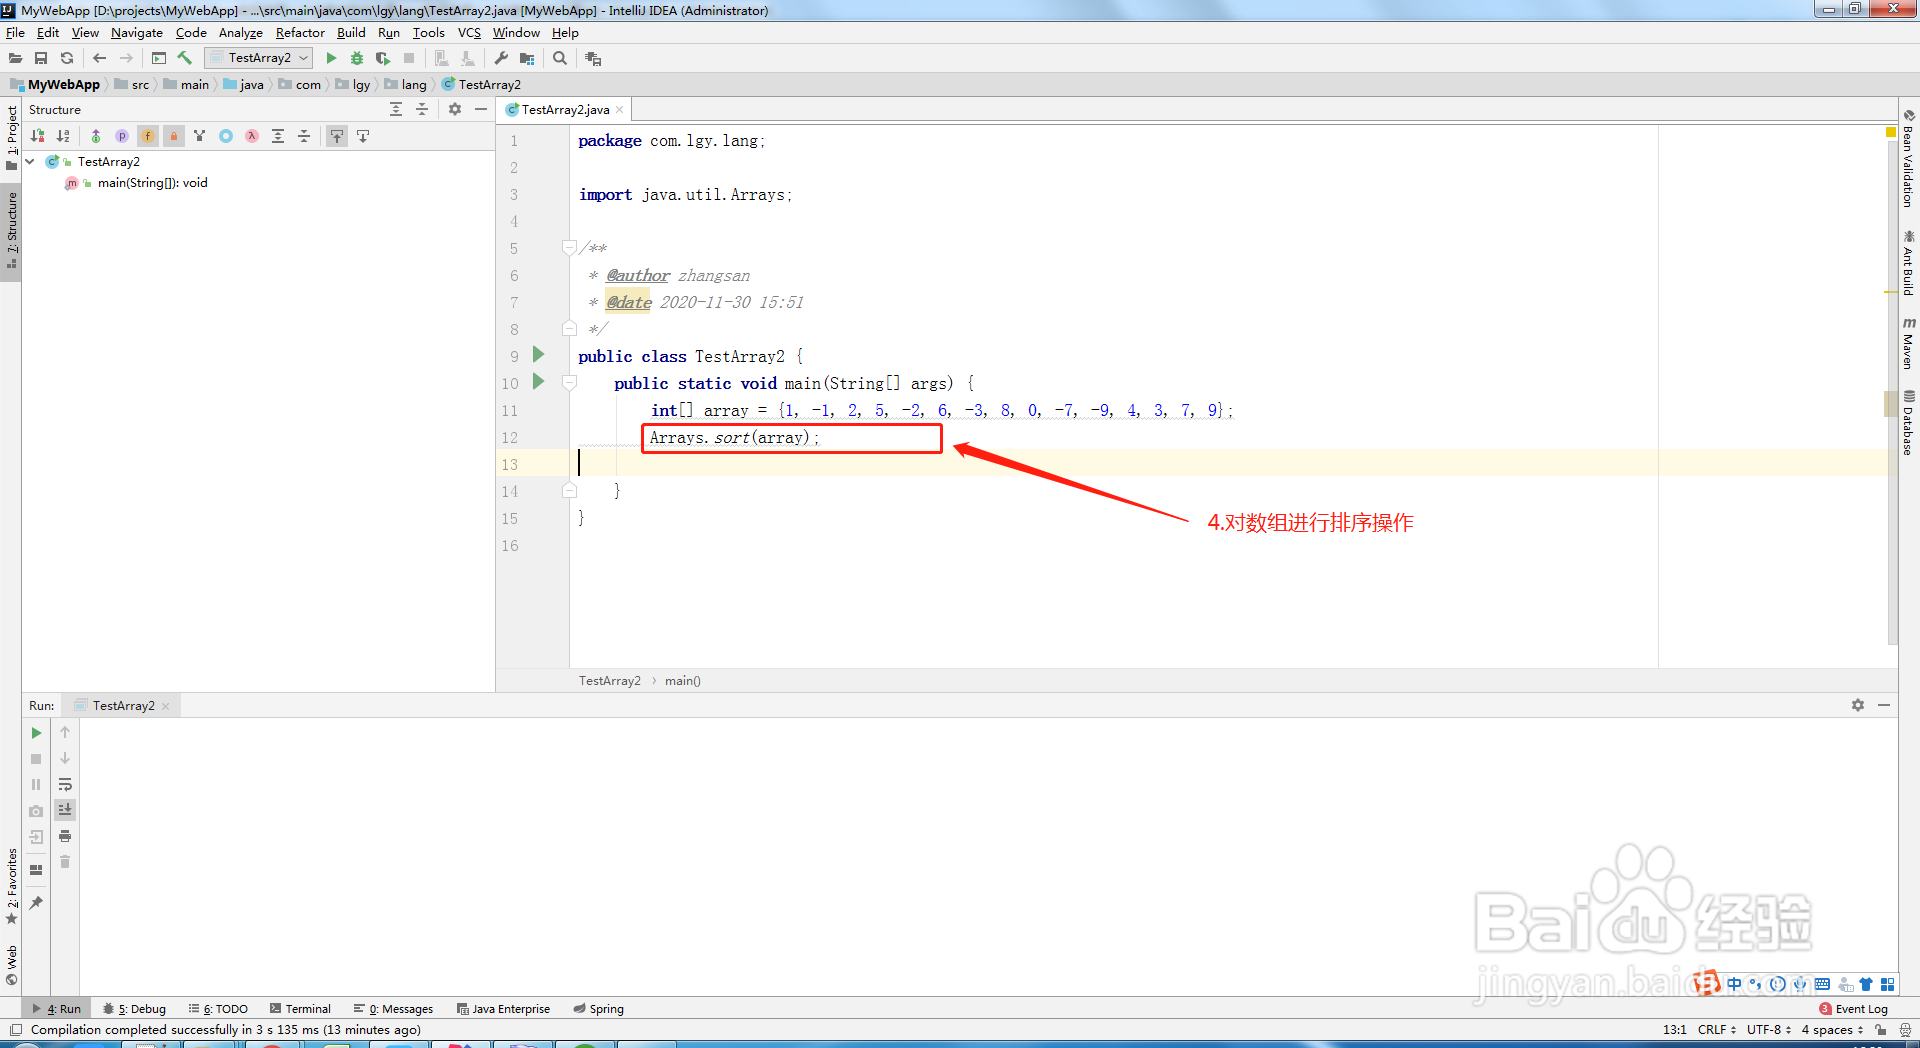Image resolution: width=1920 pixels, height=1048 pixels.
Task: Open Project Structure icon in toolbar
Action: coord(527,58)
